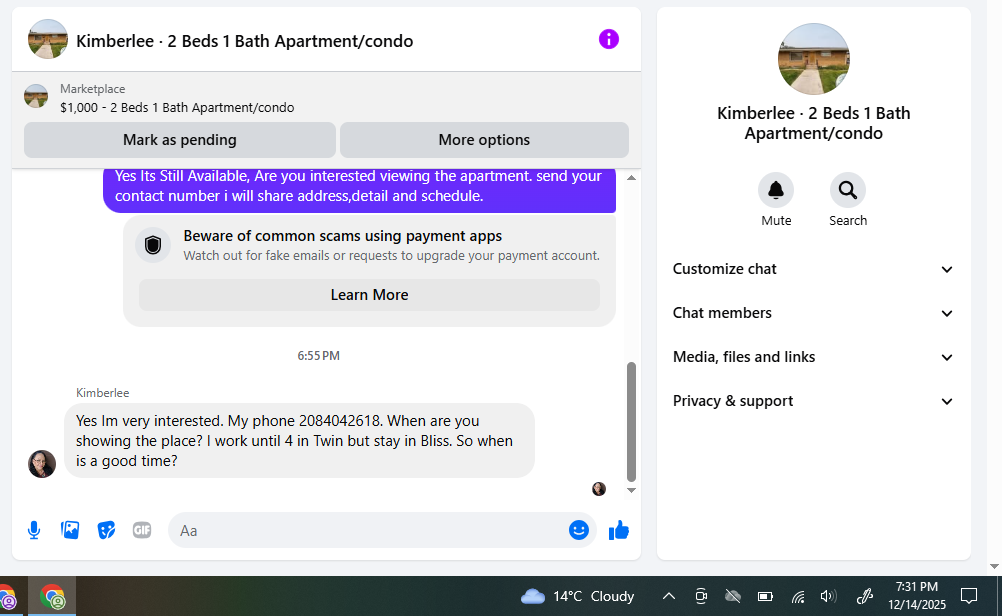Open conversation info with purple i icon

point(608,40)
